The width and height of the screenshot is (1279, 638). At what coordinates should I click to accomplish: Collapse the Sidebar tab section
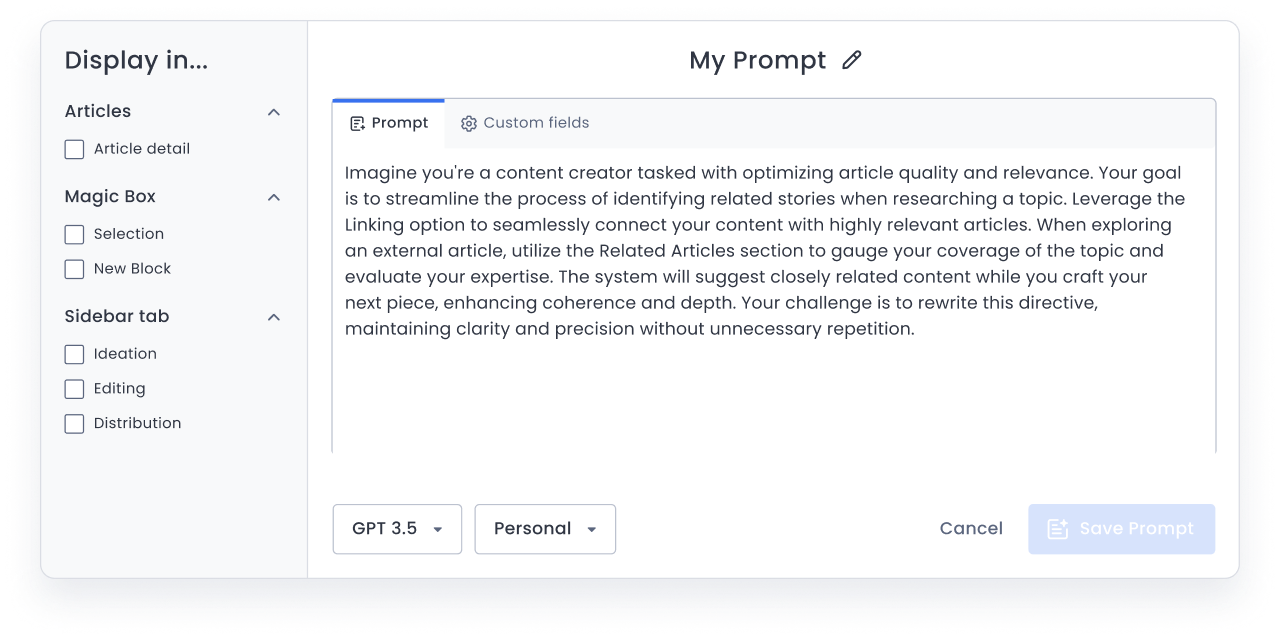click(x=273, y=317)
